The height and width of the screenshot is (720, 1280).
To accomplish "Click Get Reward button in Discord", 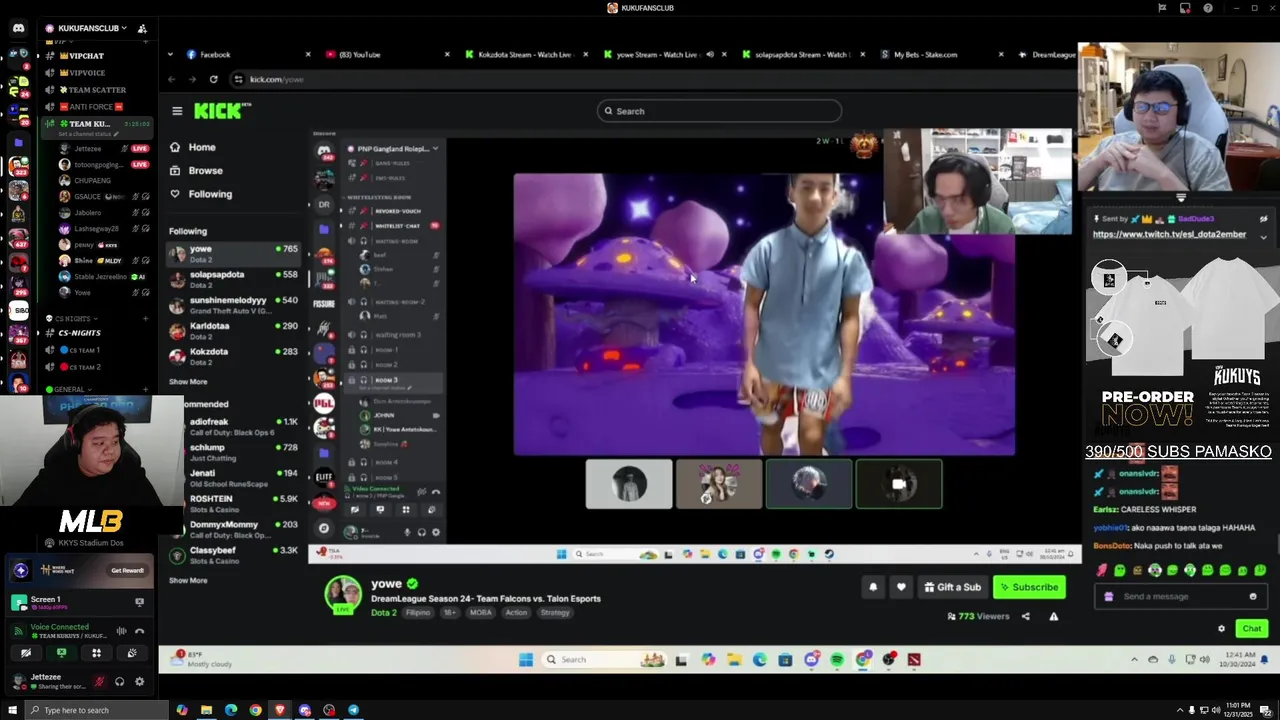I will coord(127,570).
